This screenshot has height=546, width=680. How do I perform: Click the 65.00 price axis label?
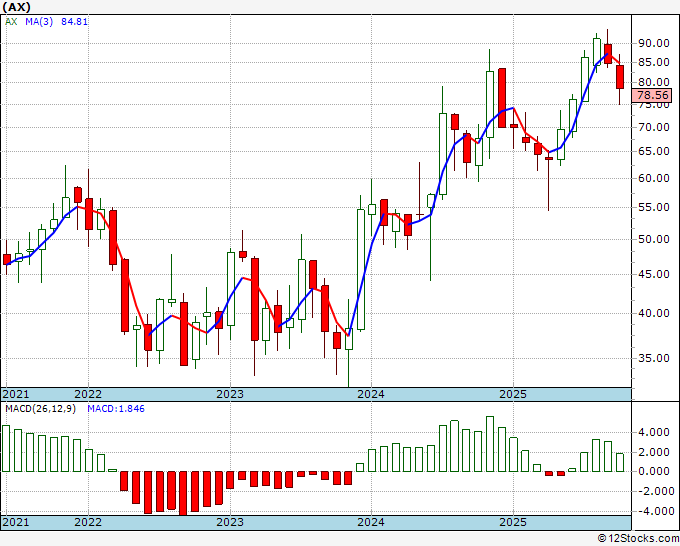[653, 151]
